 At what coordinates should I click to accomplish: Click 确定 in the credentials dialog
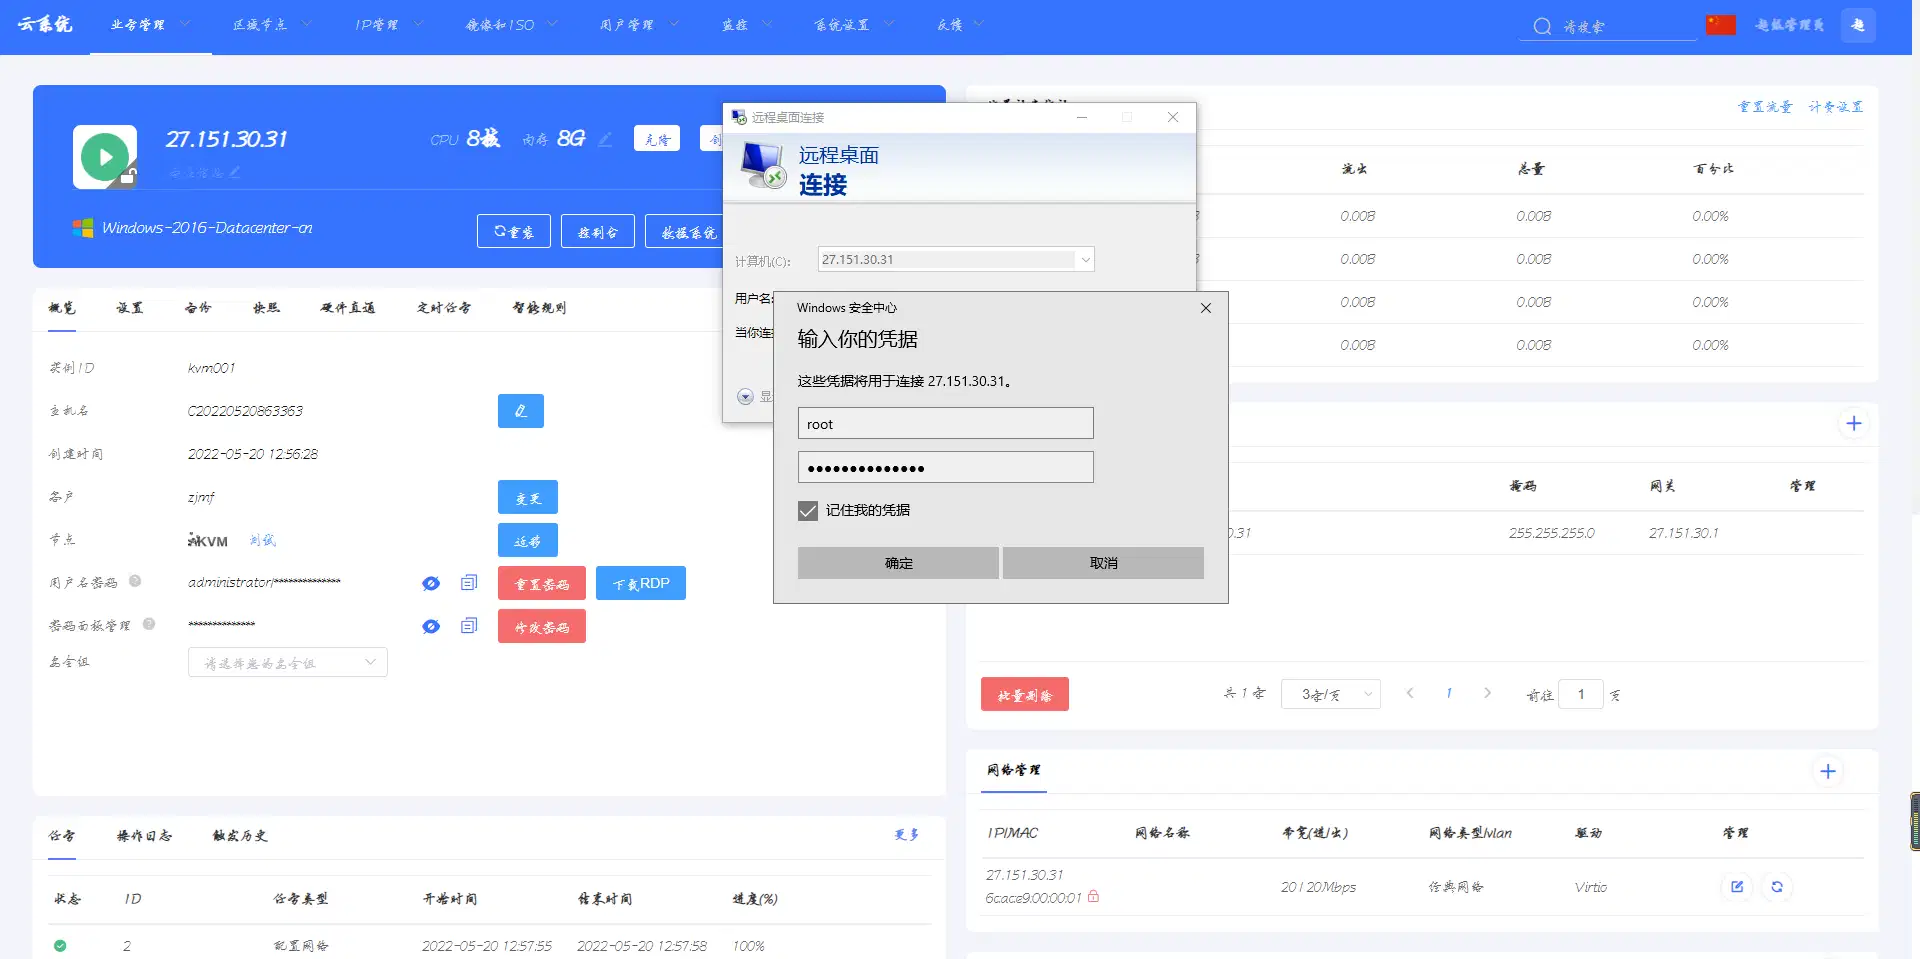point(898,563)
